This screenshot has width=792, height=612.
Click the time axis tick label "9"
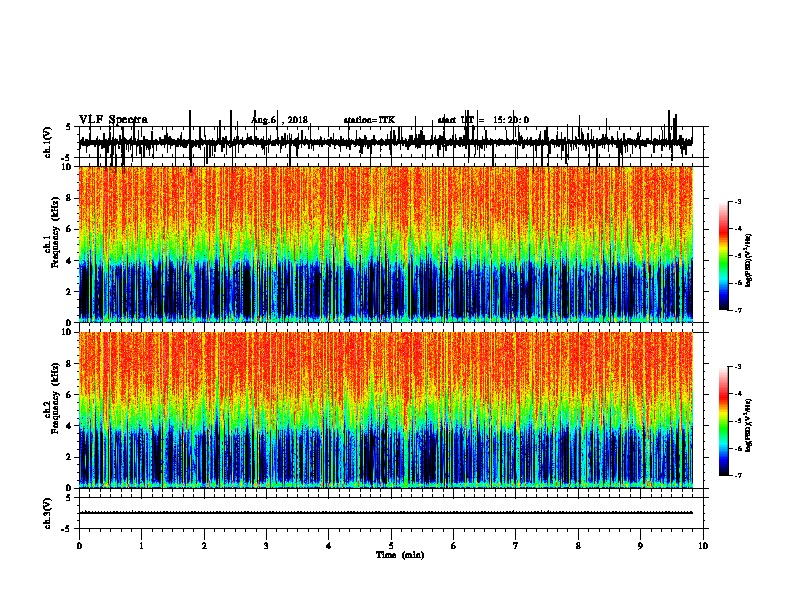(x=640, y=545)
